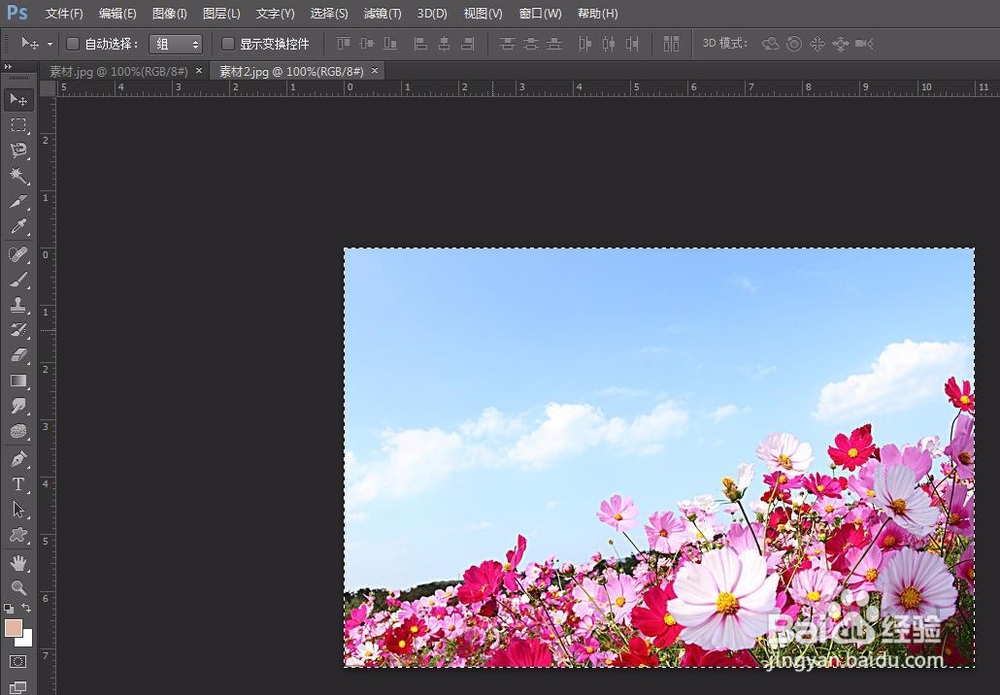This screenshot has width=1000, height=695.
Task: Select the Move tool
Action: pyautogui.click(x=18, y=99)
